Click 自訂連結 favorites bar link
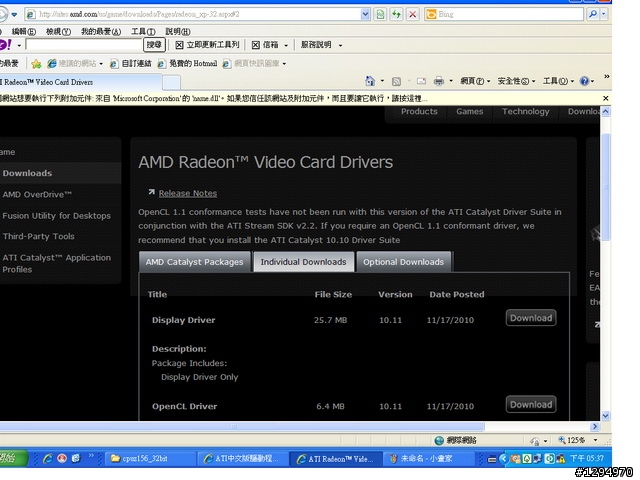This screenshot has height=480, width=640. [131, 64]
